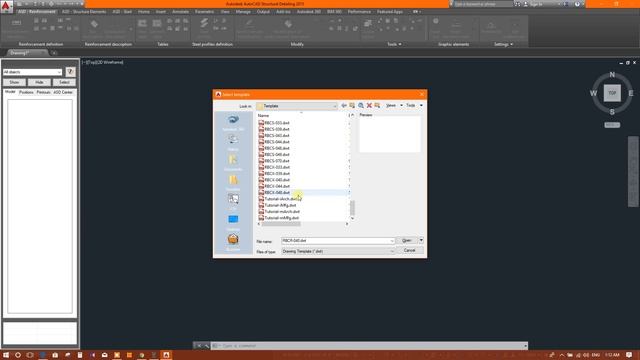Image resolution: width=640 pixels, height=360 pixels.
Task: Open History location in Select template dialog
Action: [233, 142]
